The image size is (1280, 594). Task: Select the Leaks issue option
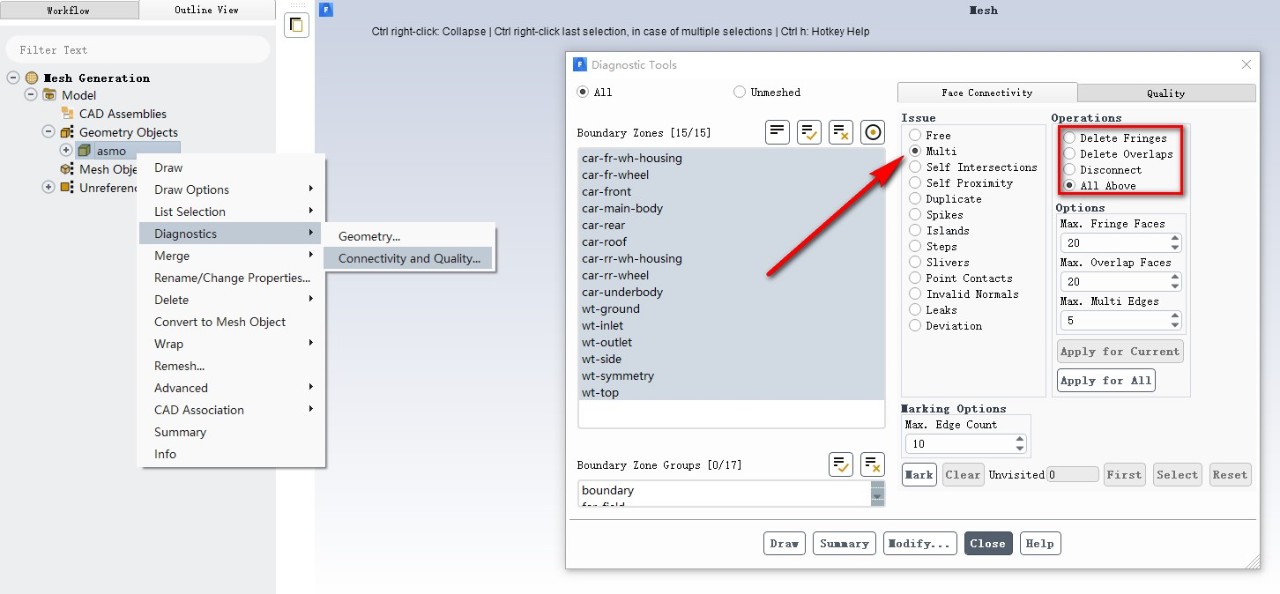coord(915,310)
